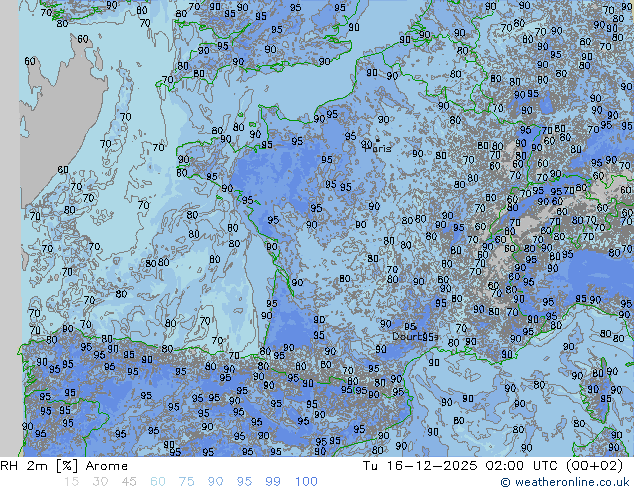Click the 'Tu 16-12-2025 02:00 UTC (00+02)' timestamp
The width and height of the screenshot is (634, 490).
tap(493, 466)
